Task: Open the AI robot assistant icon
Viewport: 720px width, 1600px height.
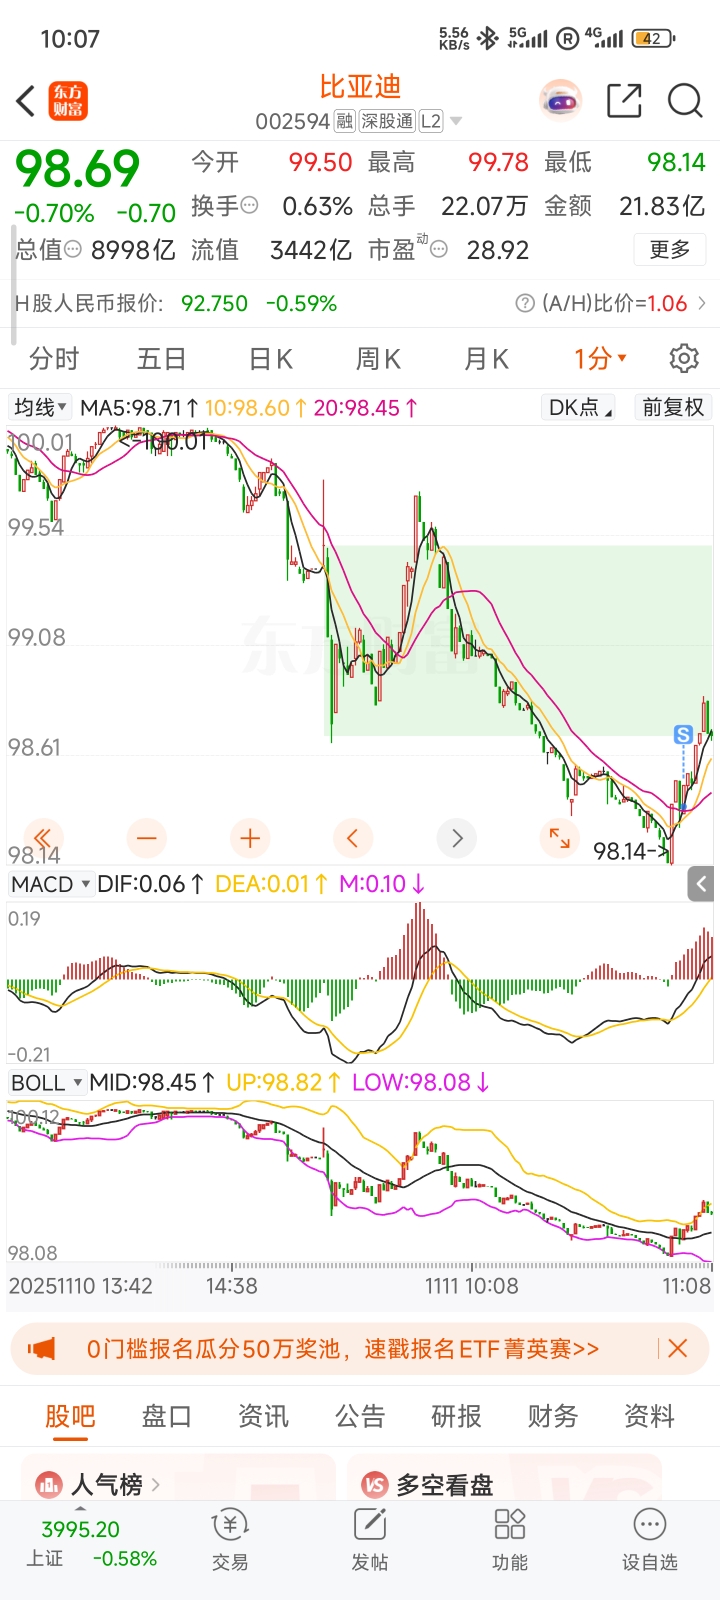Action: [x=561, y=100]
